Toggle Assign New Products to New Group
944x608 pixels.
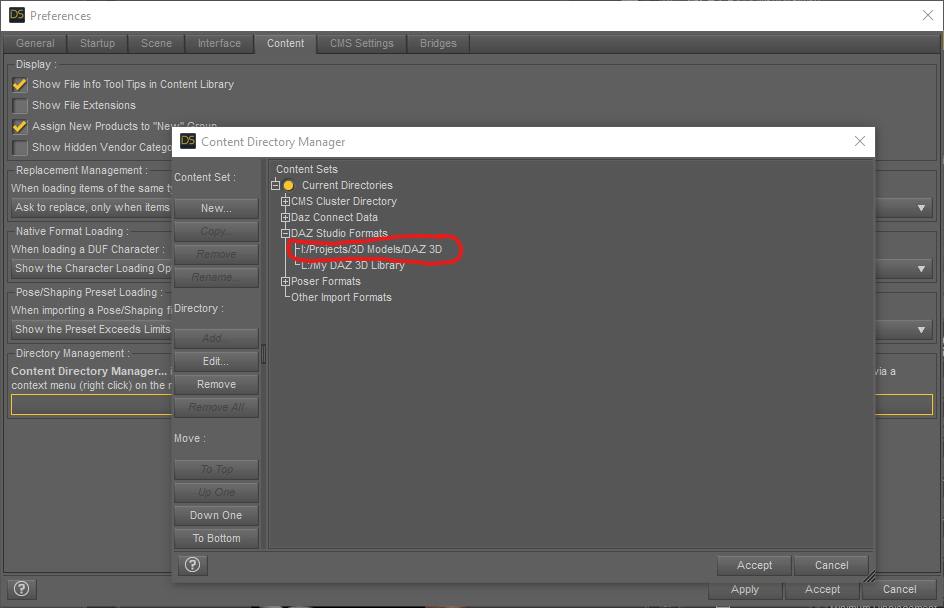click(x=20, y=126)
